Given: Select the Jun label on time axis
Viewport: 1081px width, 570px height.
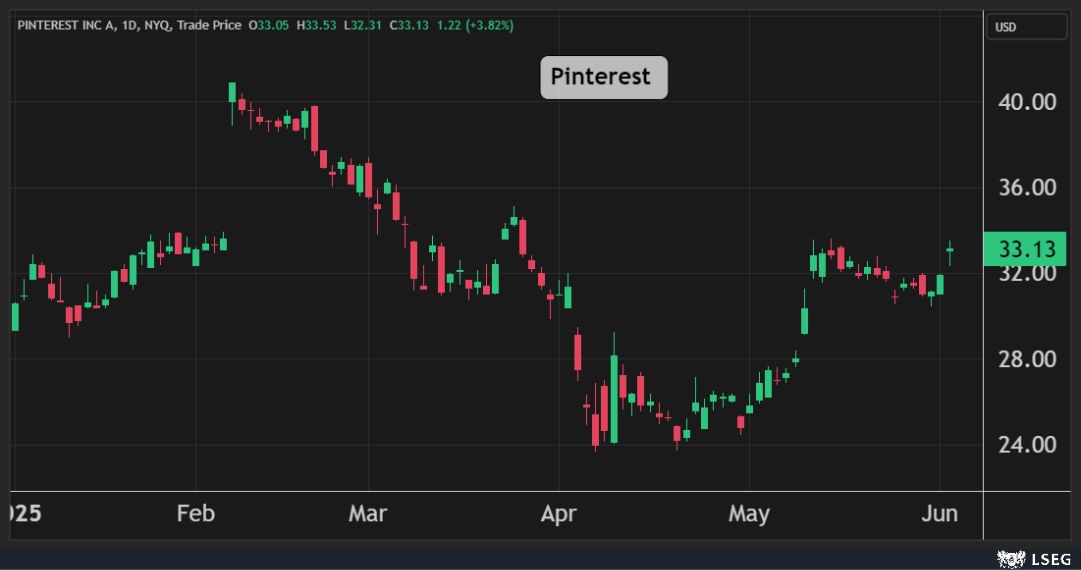Looking at the screenshot, I should point(940,513).
